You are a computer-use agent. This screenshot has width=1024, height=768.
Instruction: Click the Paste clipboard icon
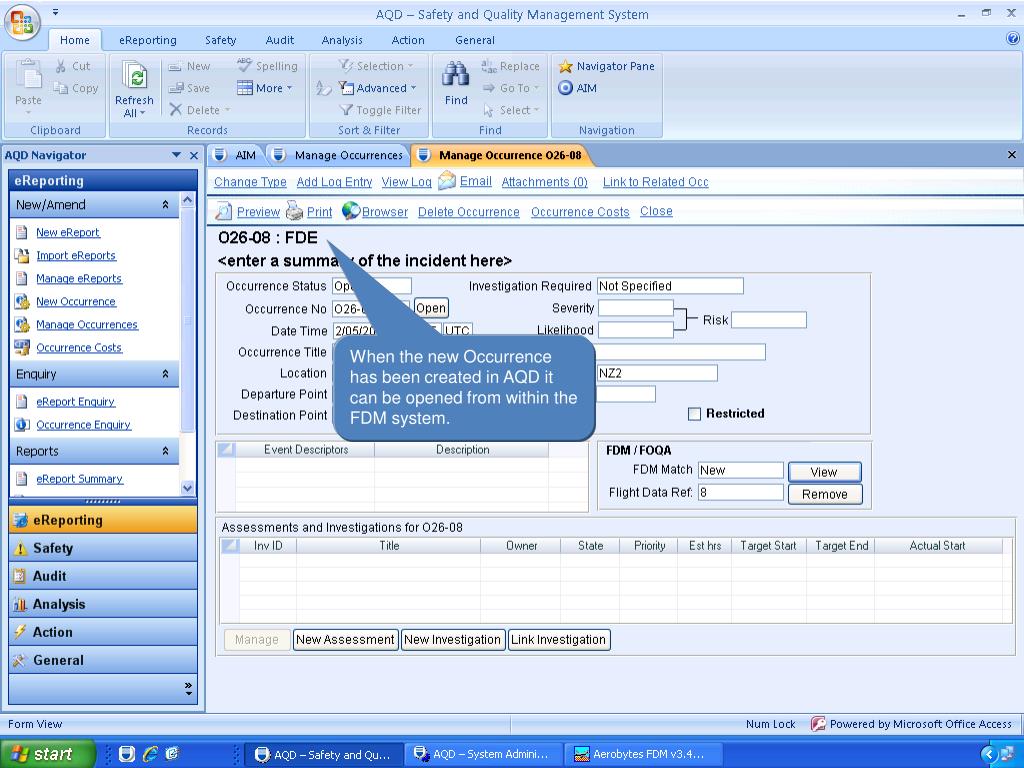(x=28, y=74)
